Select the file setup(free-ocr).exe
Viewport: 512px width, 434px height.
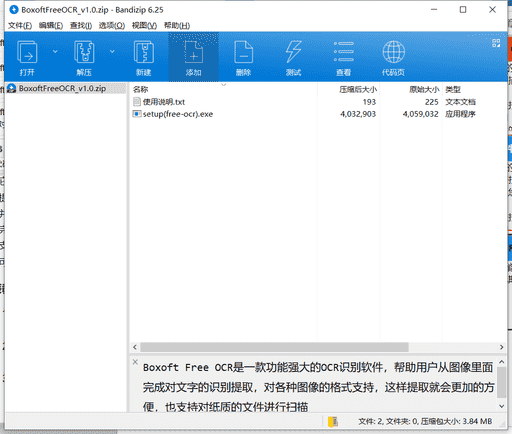(178, 114)
